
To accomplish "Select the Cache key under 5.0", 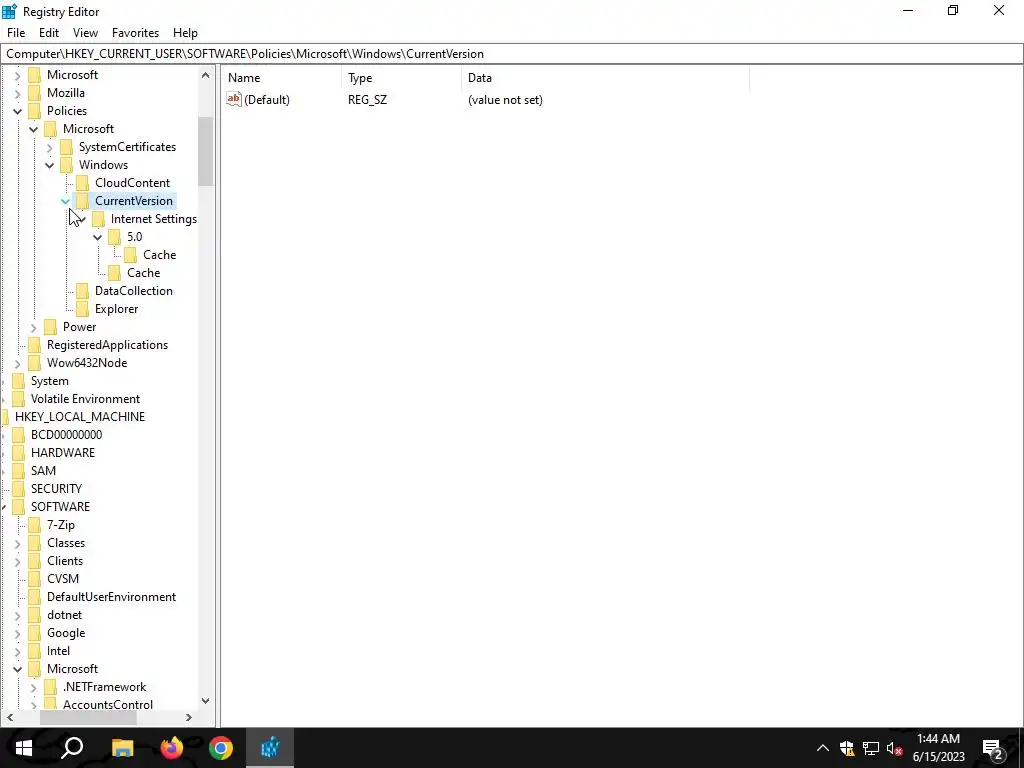I will point(159,255).
